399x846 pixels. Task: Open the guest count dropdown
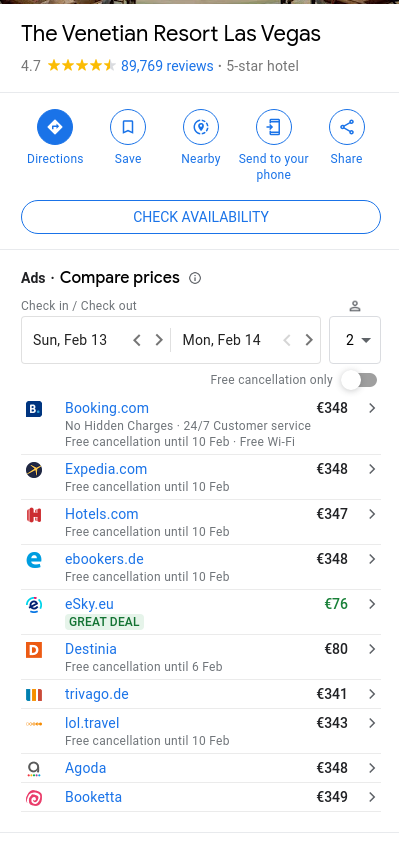(355, 340)
